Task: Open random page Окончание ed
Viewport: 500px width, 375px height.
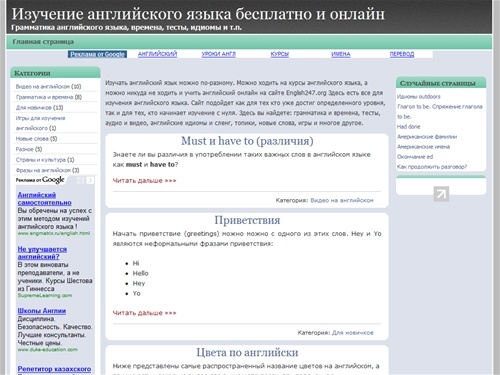Action: click(415, 157)
